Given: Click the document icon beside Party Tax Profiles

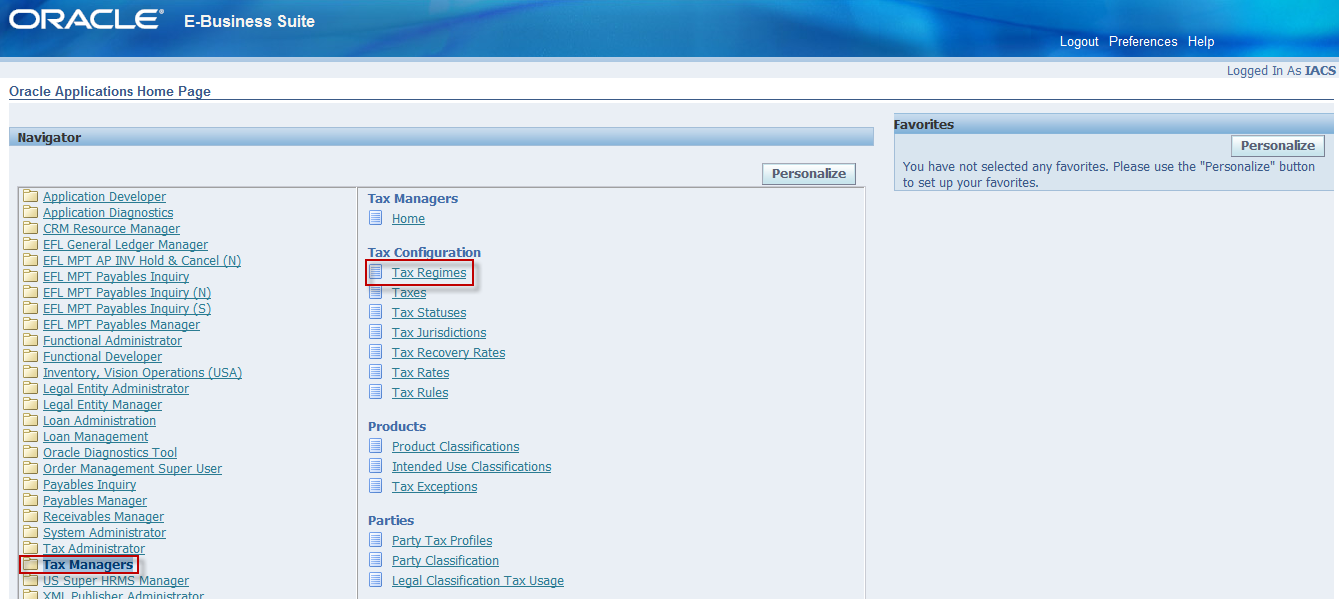Looking at the screenshot, I should [x=375, y=540].
